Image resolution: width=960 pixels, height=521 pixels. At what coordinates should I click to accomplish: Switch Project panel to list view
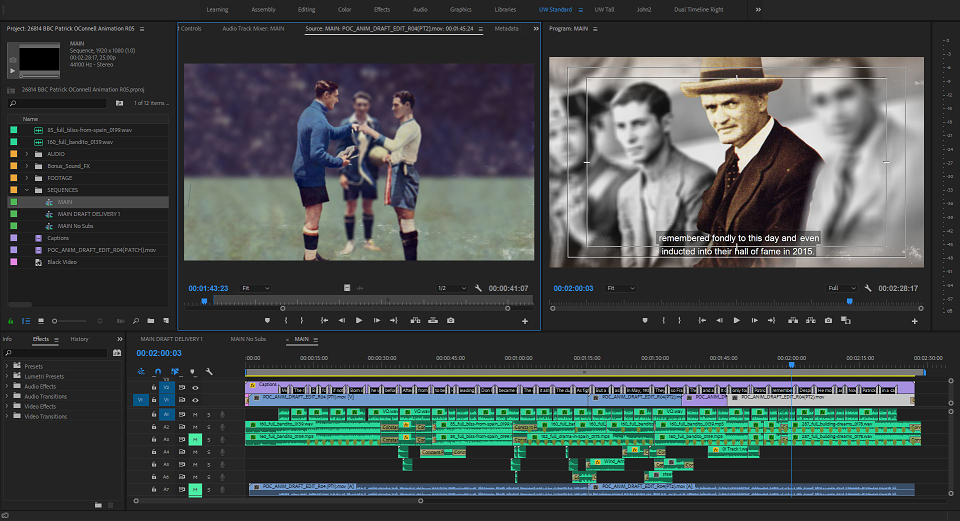click(26, 321)
